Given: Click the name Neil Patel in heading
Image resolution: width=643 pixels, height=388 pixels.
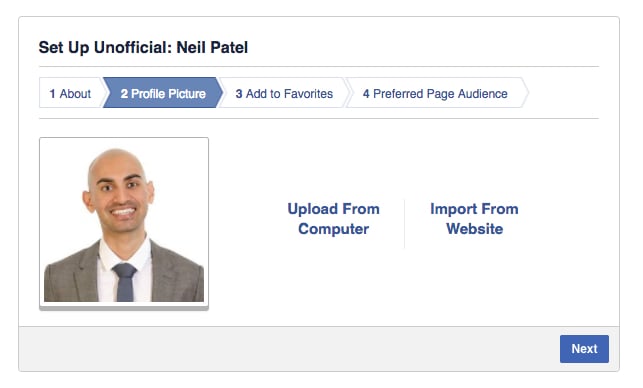Looking at the screenshot, I should tap(212, 47).
